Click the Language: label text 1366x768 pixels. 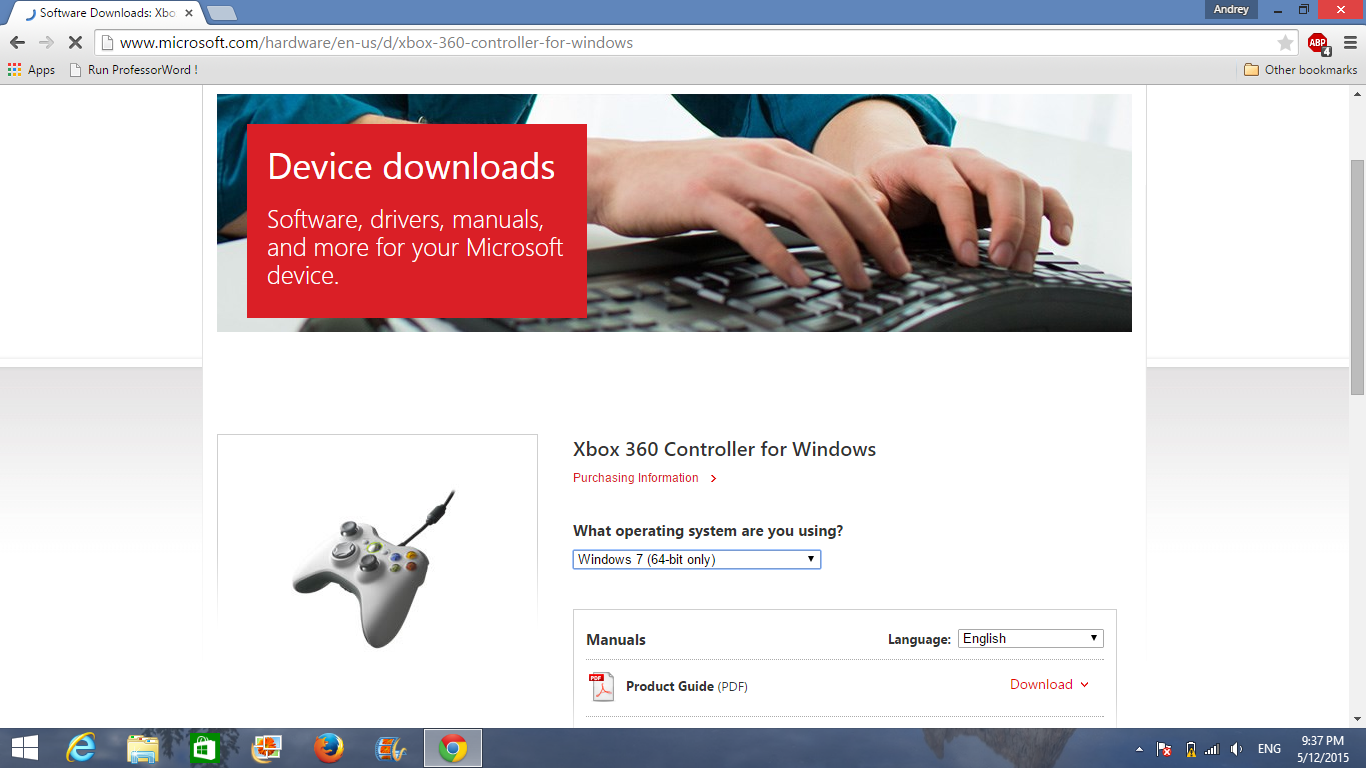click(x=919, y=640)
